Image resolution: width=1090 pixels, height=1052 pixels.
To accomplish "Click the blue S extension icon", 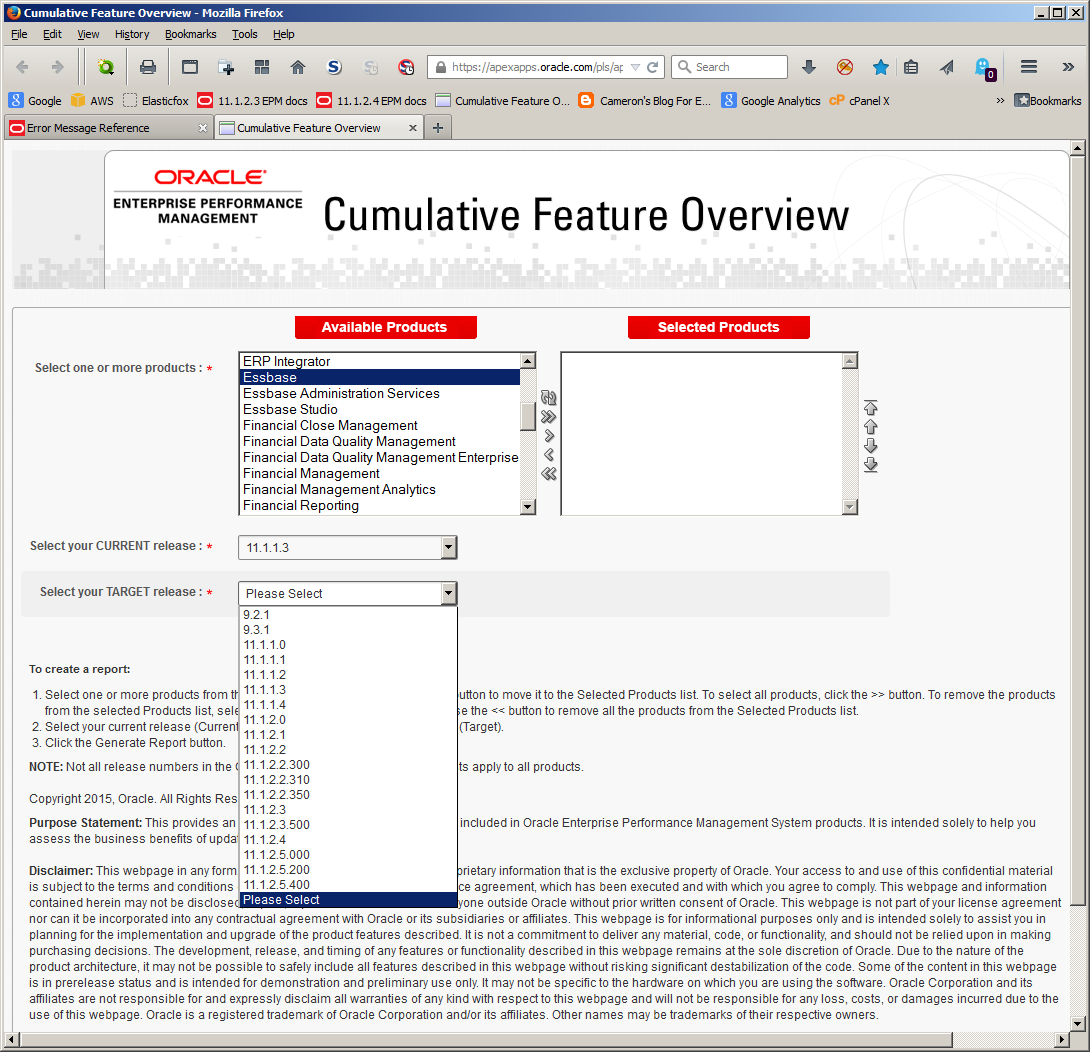I will click(334, 67).
